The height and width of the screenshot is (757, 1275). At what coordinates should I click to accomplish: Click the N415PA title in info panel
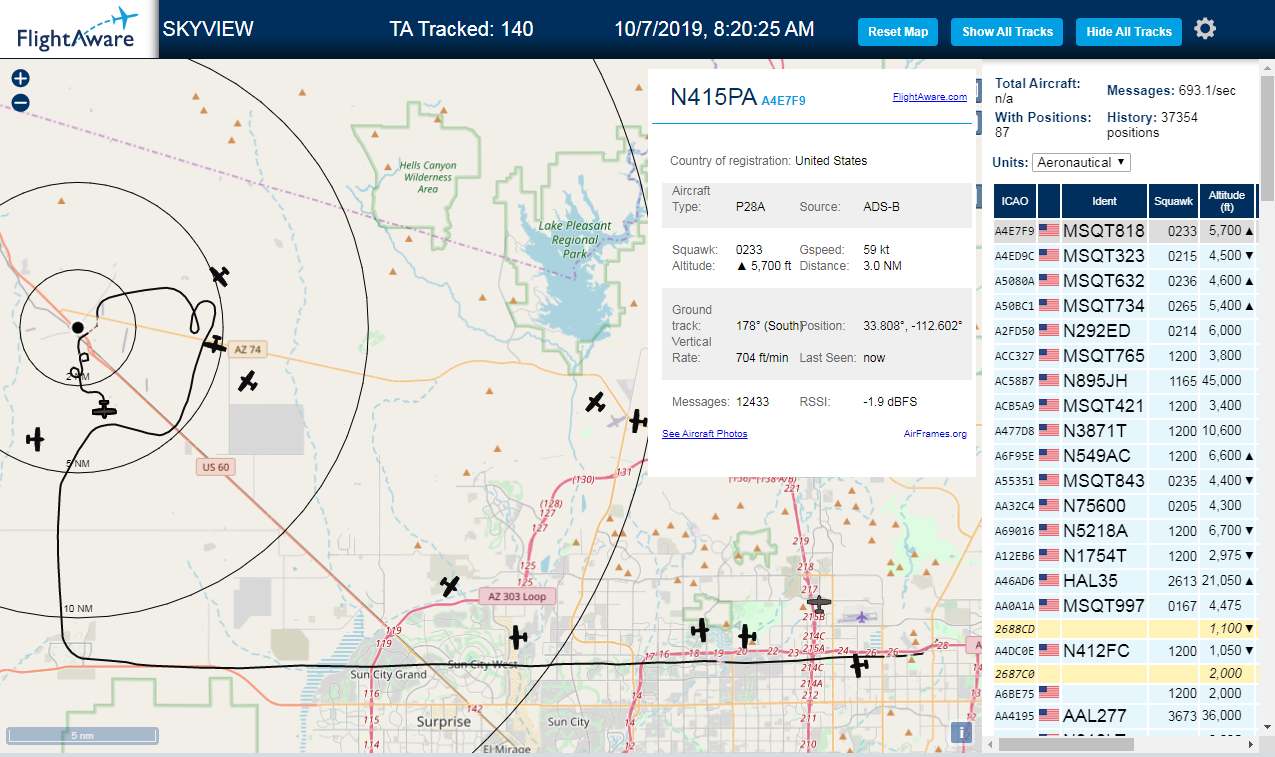click(714, 97)
